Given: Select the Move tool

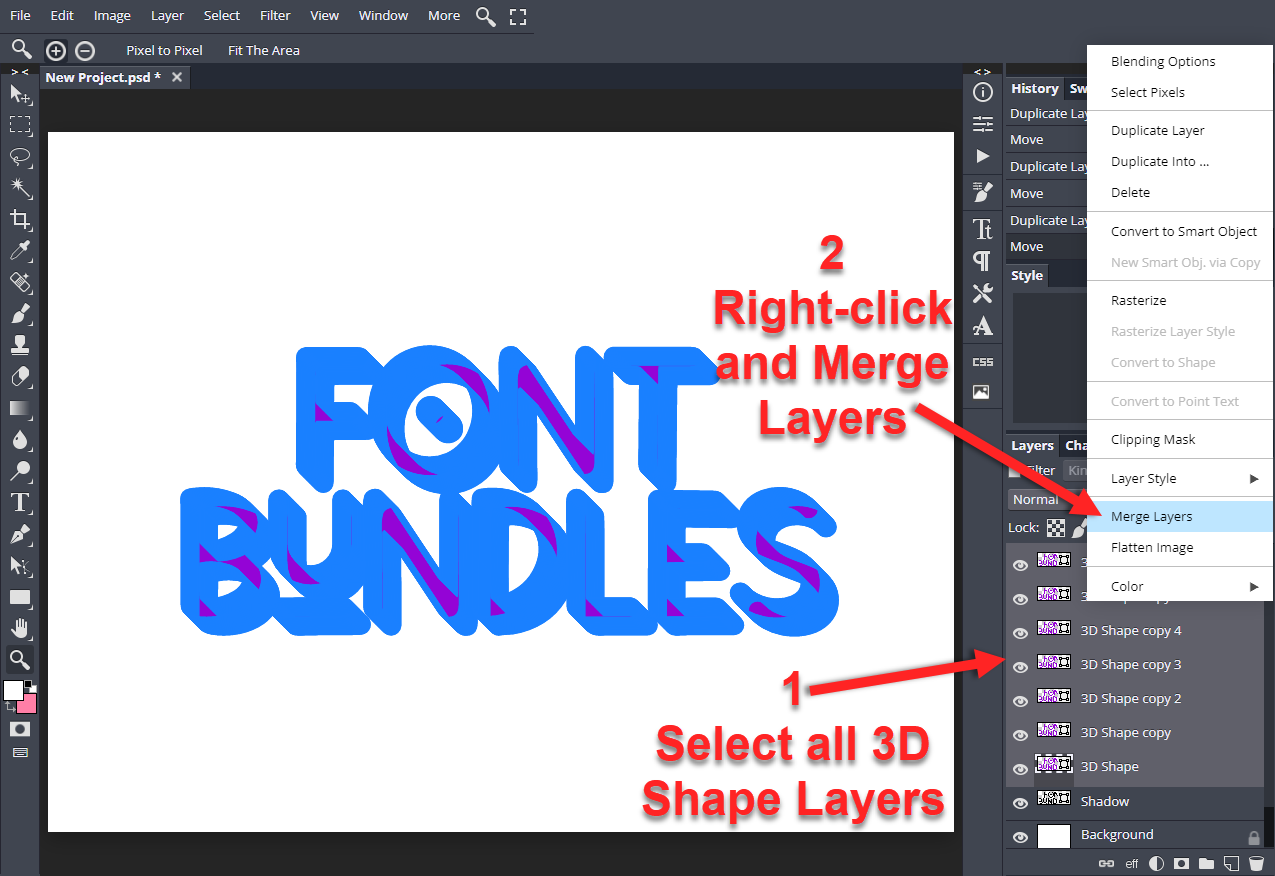Looking at the screenshot, I should tap(20, 94).
